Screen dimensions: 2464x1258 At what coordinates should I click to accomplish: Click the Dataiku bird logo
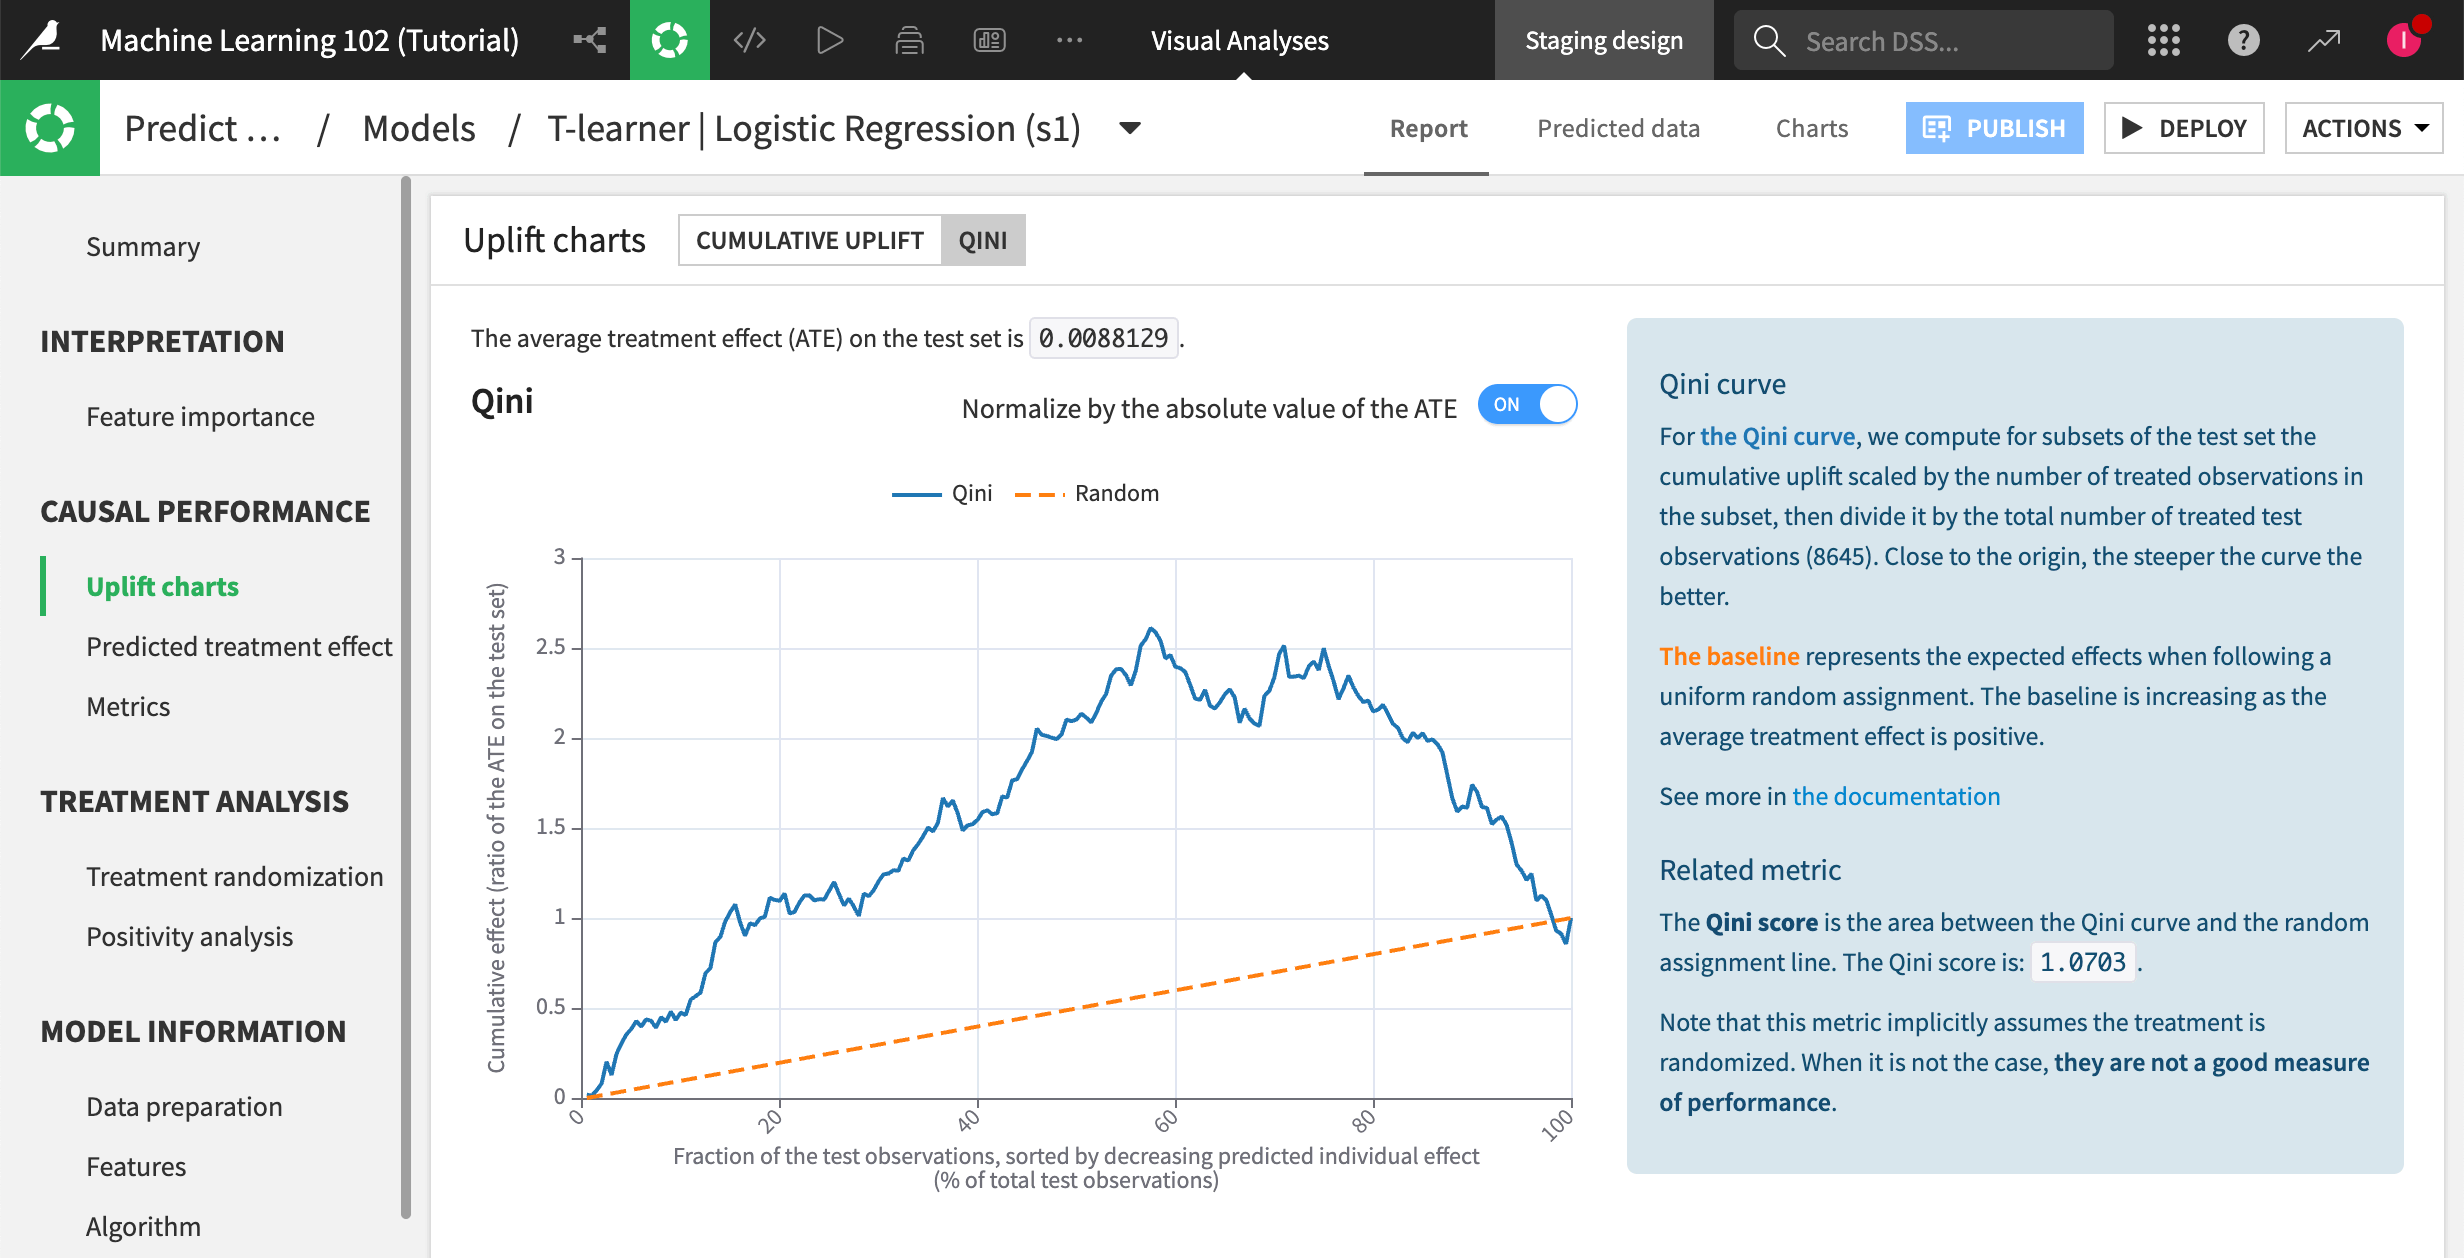[x=43, y=40]
